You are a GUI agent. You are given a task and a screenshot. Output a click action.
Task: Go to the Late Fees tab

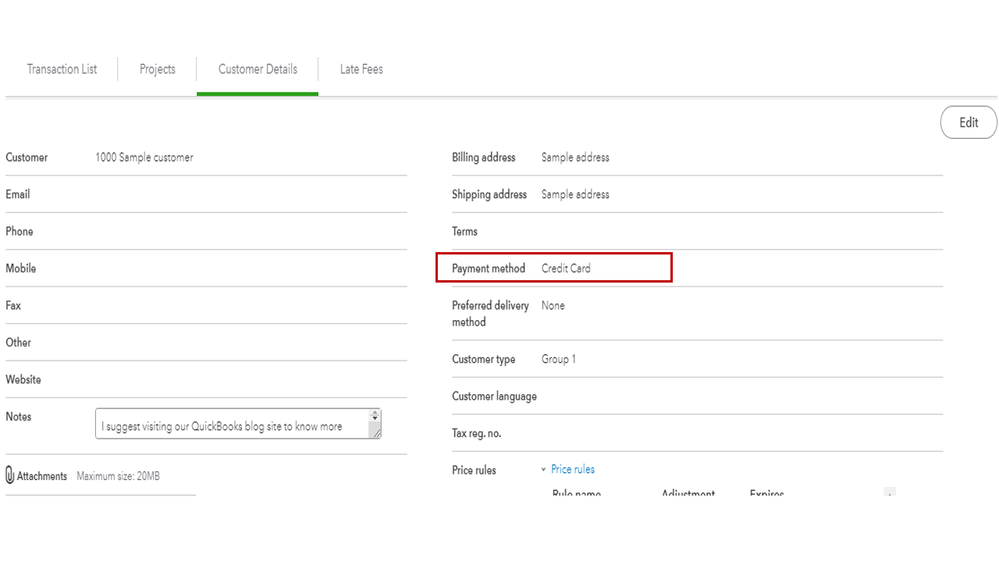point(361,69)
